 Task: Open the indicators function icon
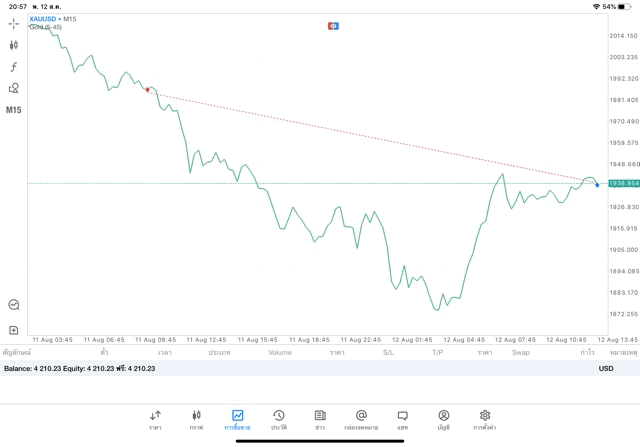14,67
